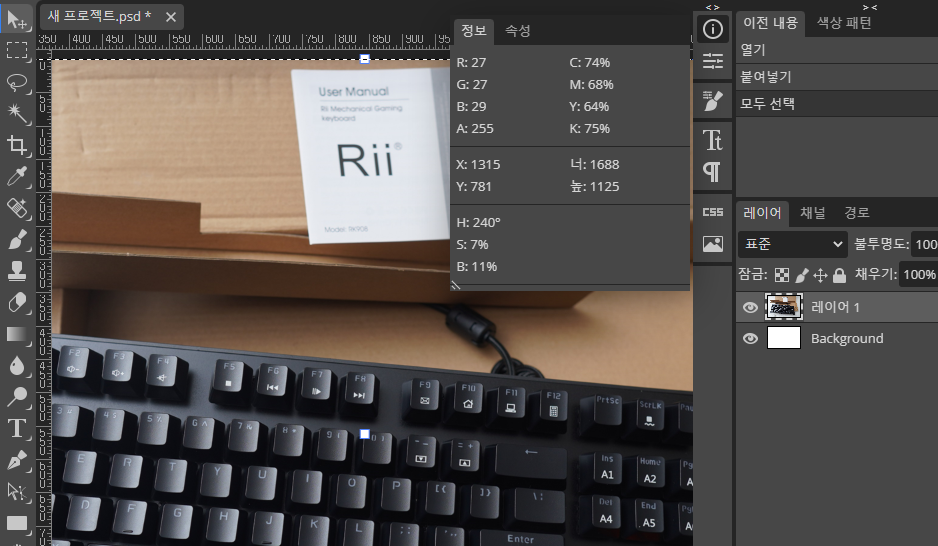Switch to the 채널 tab

[812, 213]
